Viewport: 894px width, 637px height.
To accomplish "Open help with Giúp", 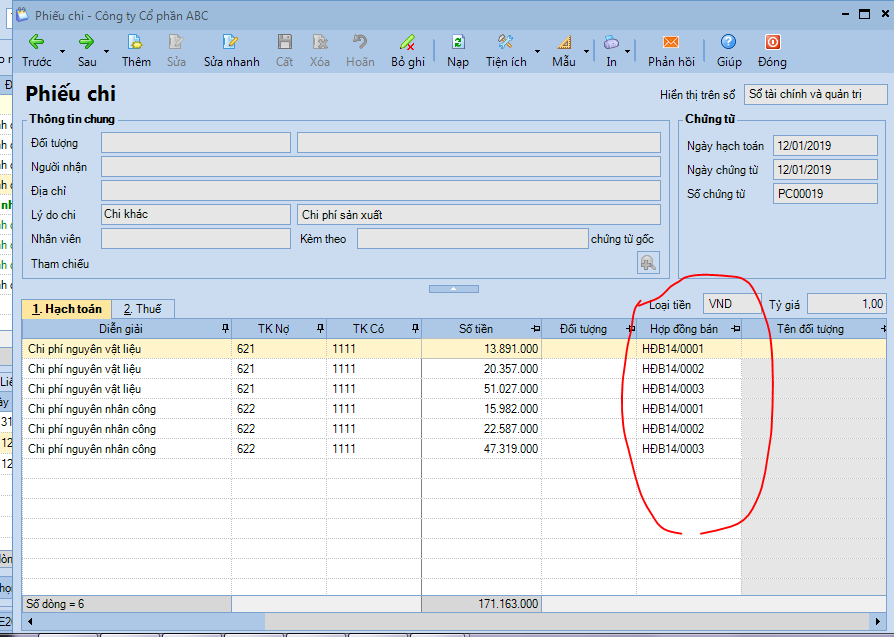I will [729, 51].
